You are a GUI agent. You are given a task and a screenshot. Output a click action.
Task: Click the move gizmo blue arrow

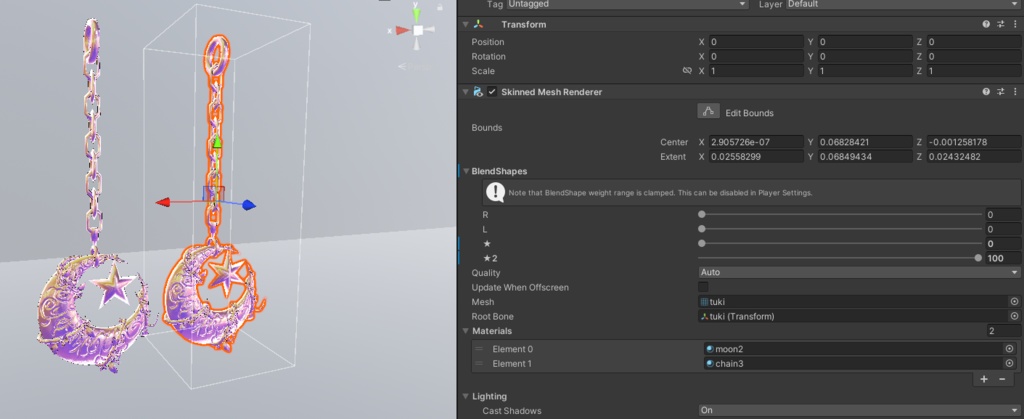tap(248, 205)
